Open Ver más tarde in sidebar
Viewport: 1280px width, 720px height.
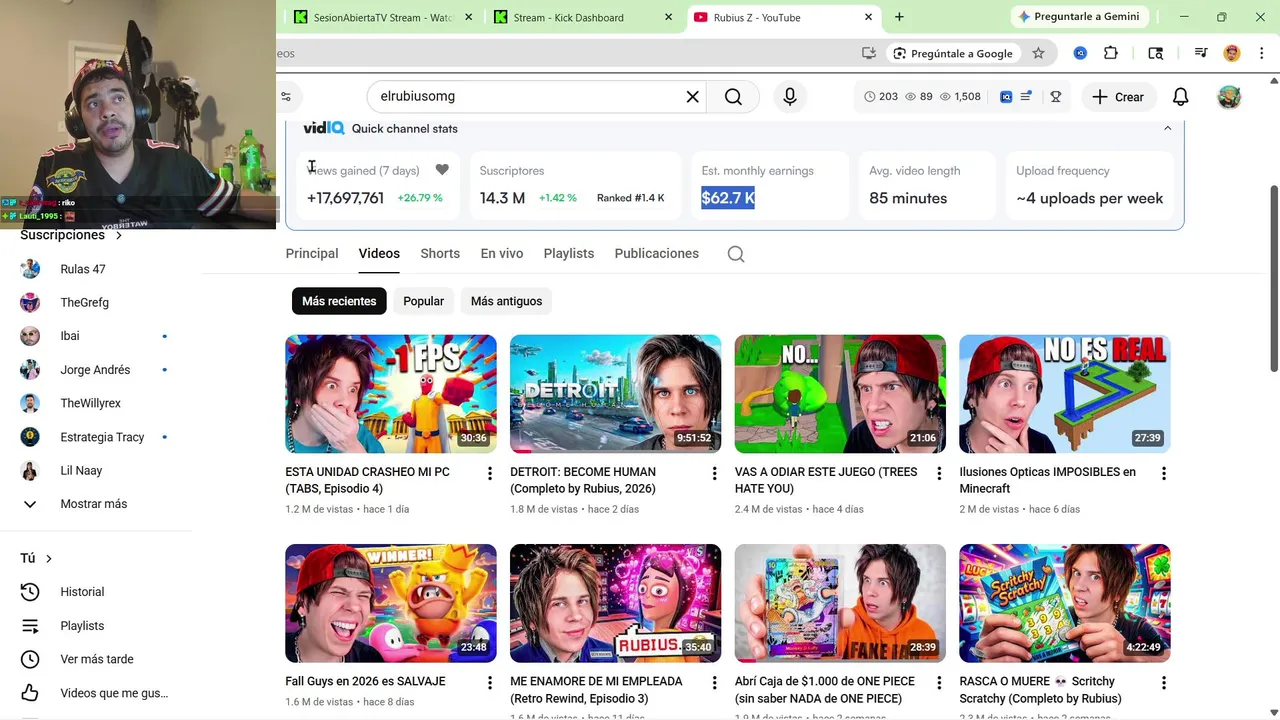[96, 659]
